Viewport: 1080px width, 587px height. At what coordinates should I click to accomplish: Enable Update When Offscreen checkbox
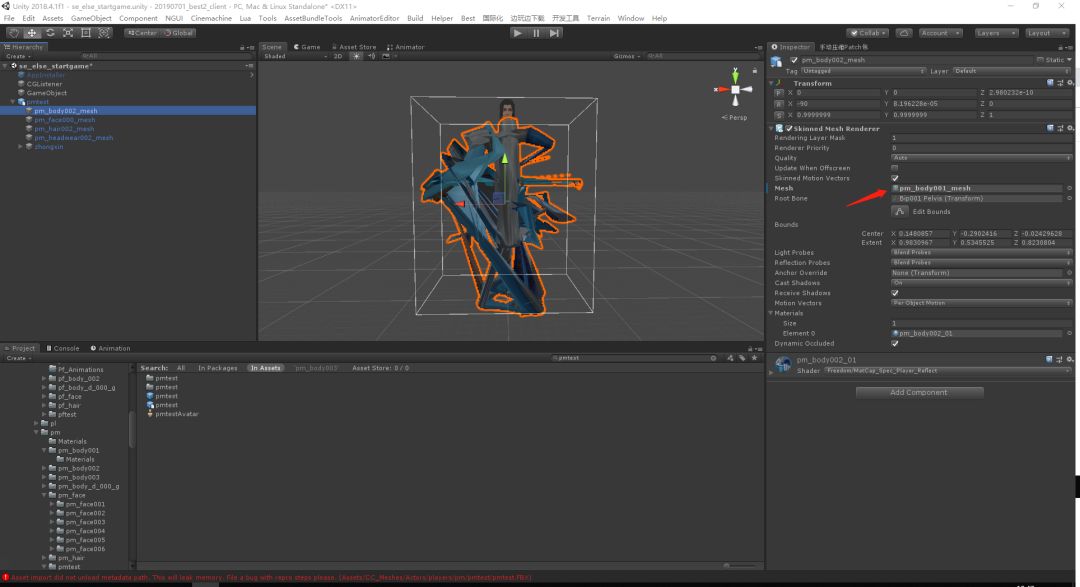895,168
